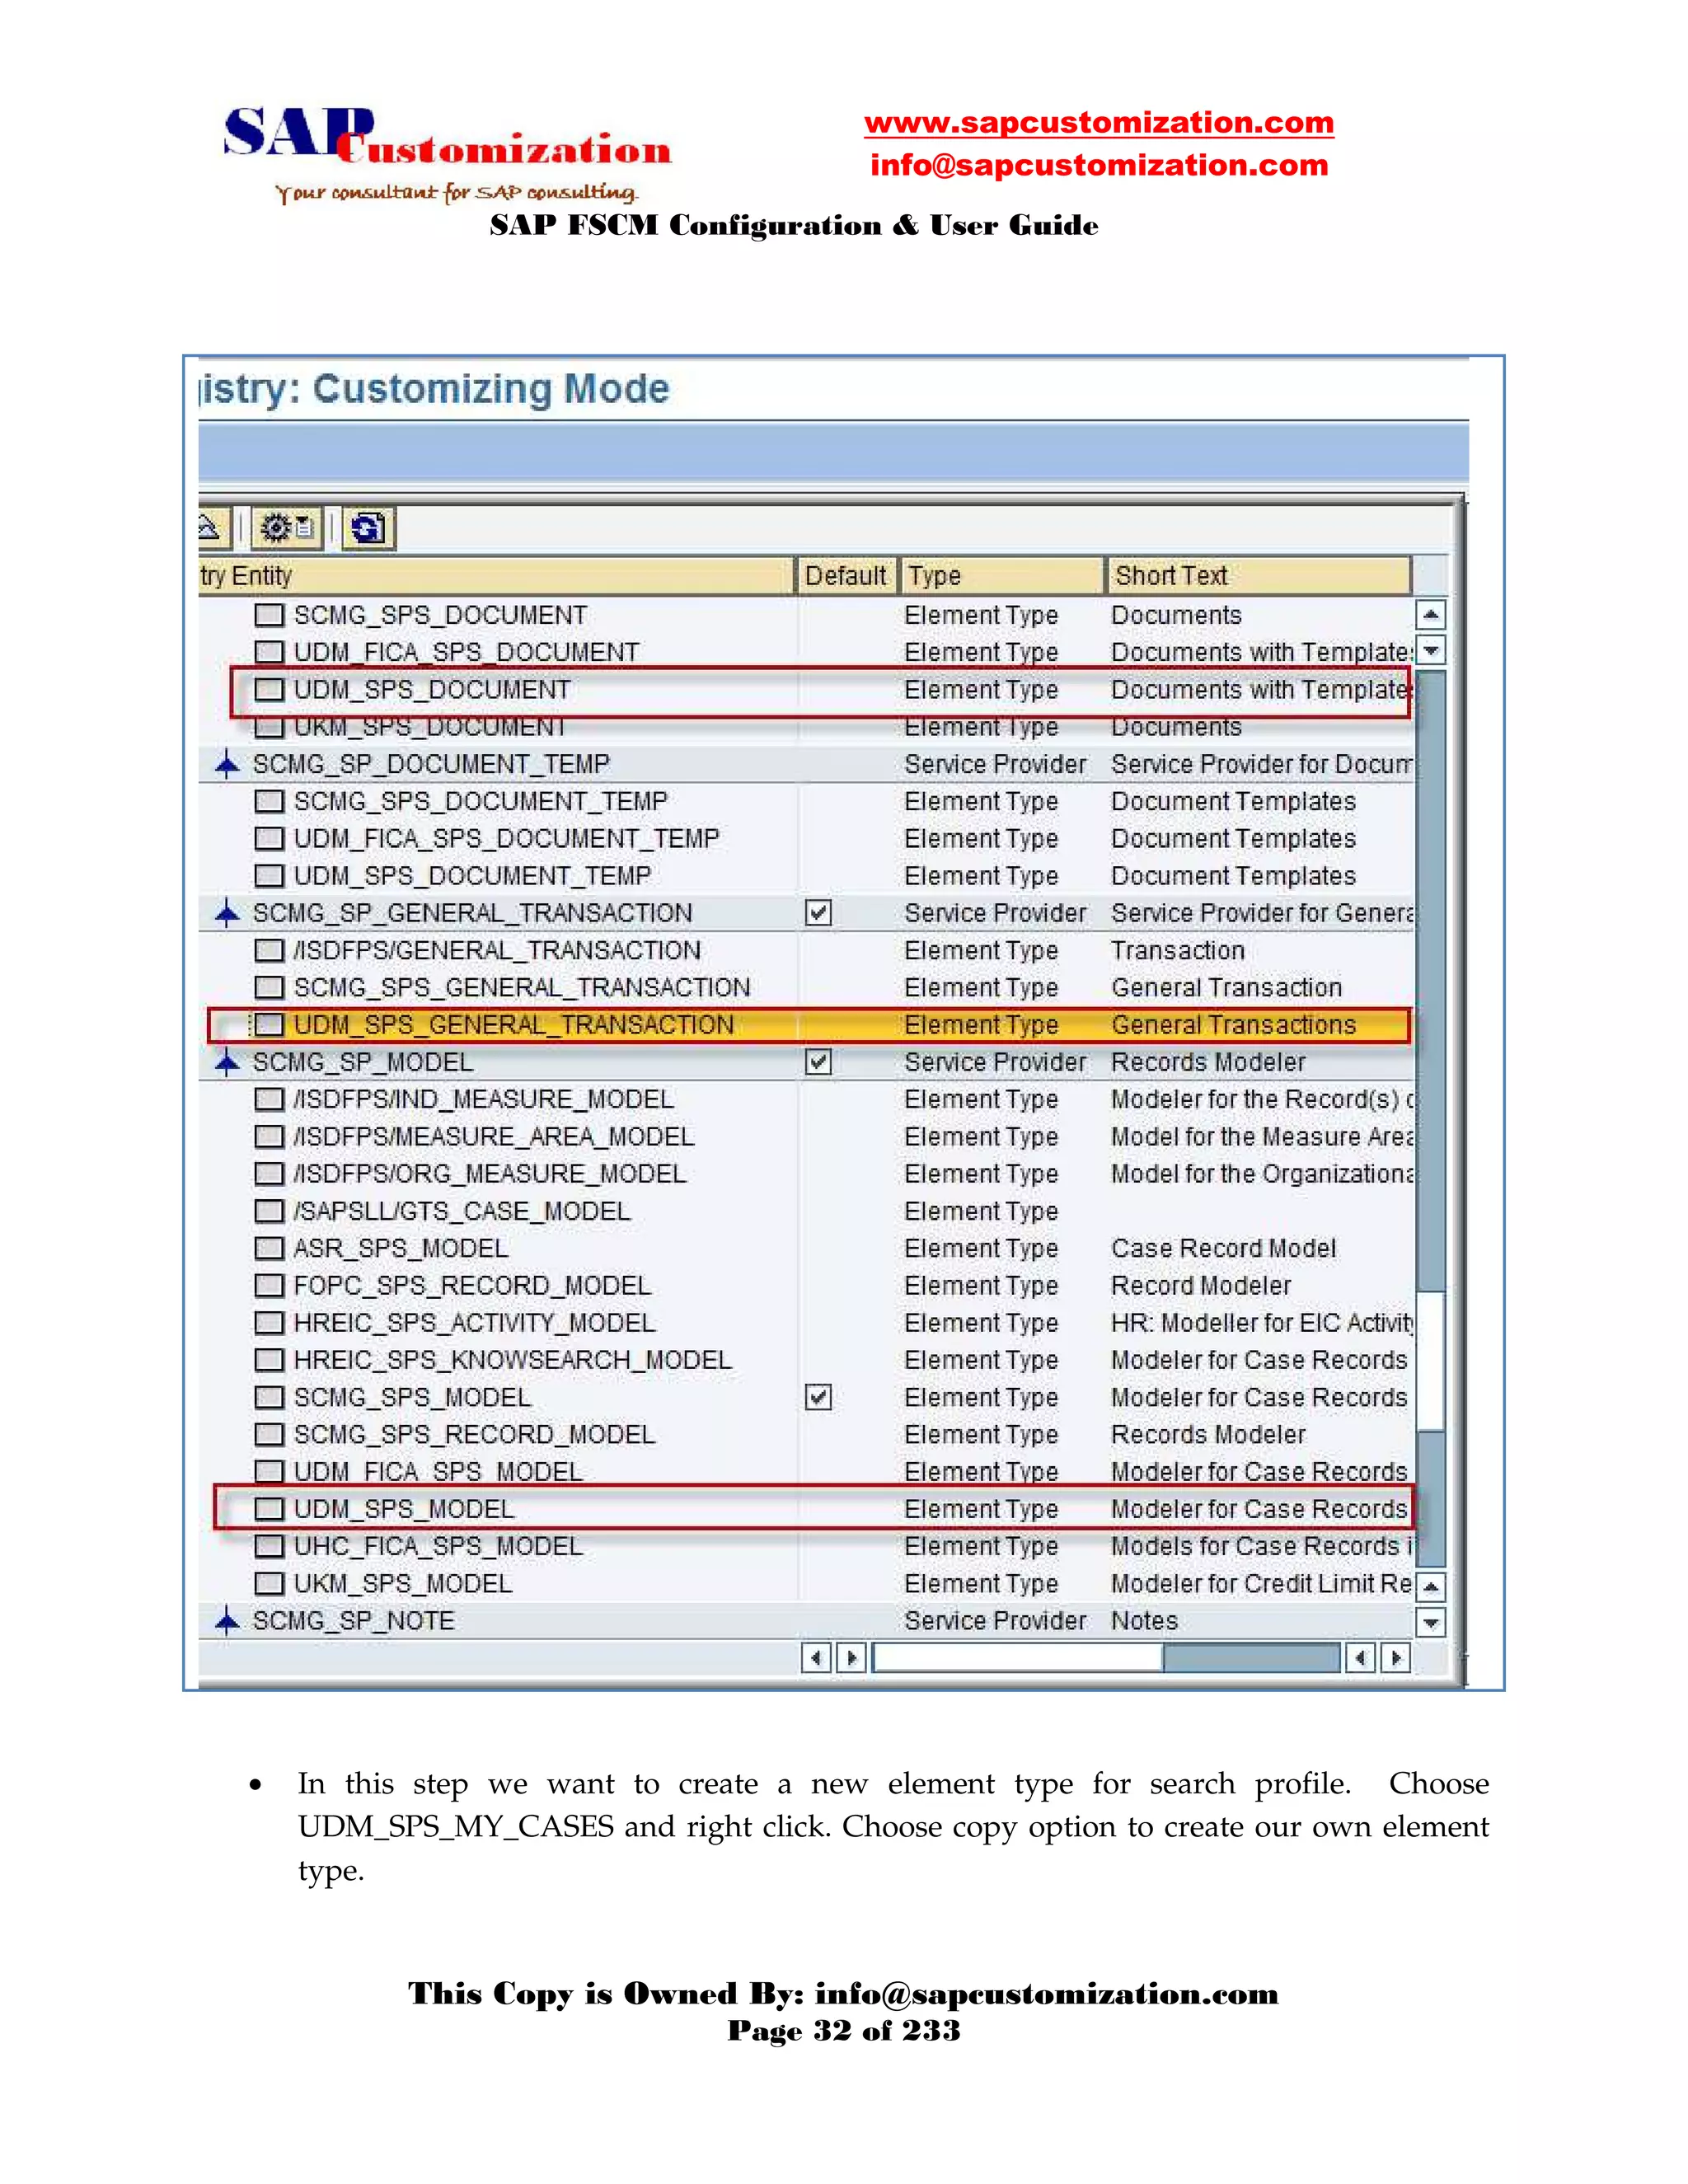1688x2184 pixels.
Task: Click down arrow beside Documents with Templates
Action: click(1432, 651)
